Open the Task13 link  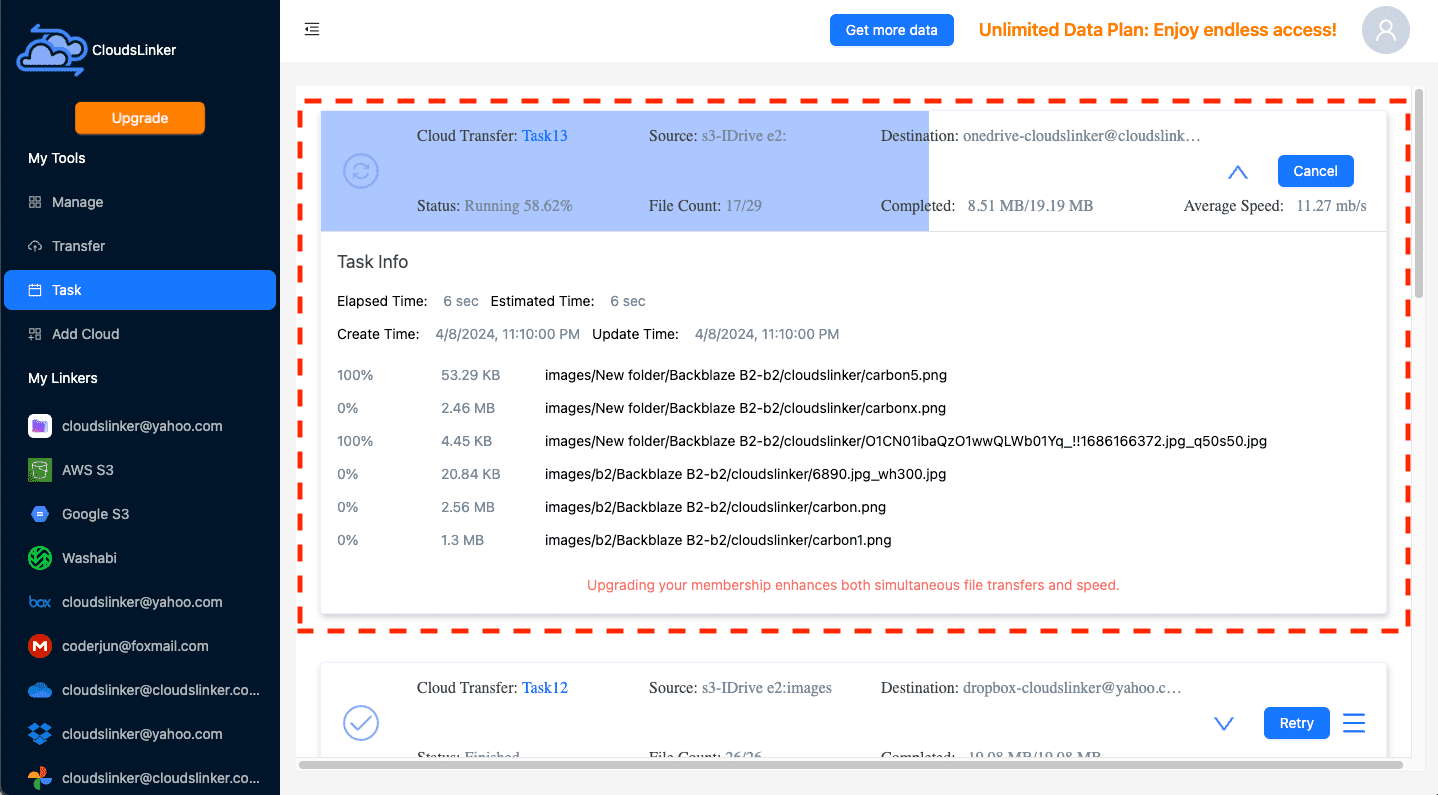tap(545, 136)
